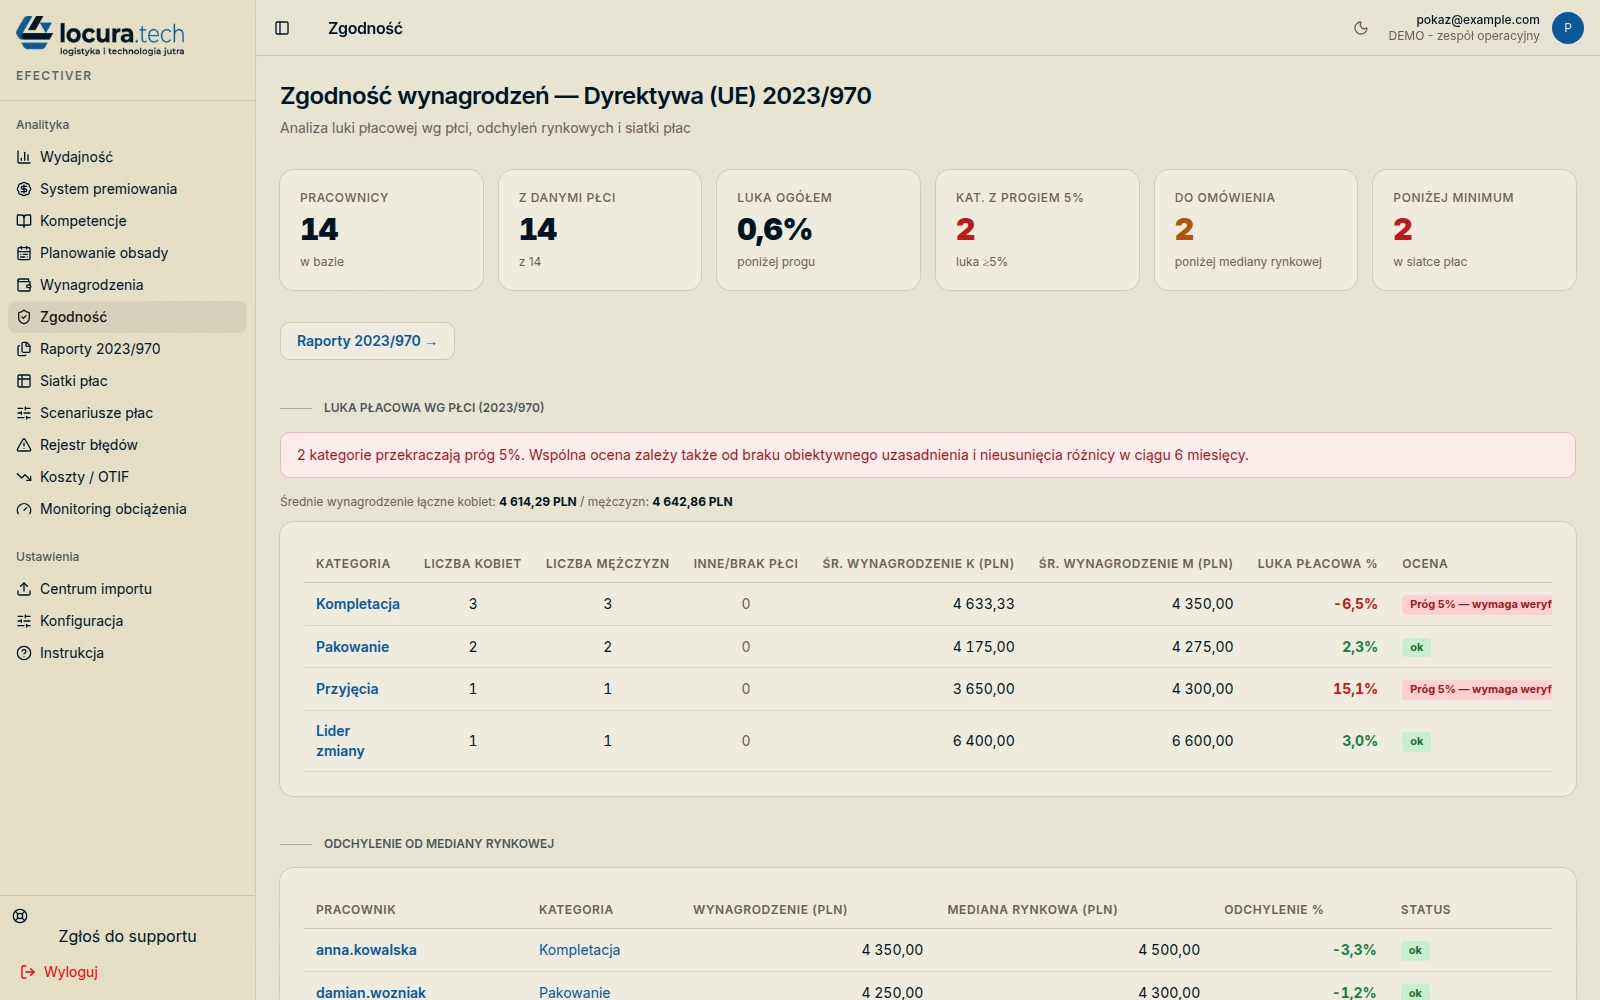Viewport: 1600px width, 1000px height.
Task: Open the Lider zmiany category link
Action: pos(340,741)
